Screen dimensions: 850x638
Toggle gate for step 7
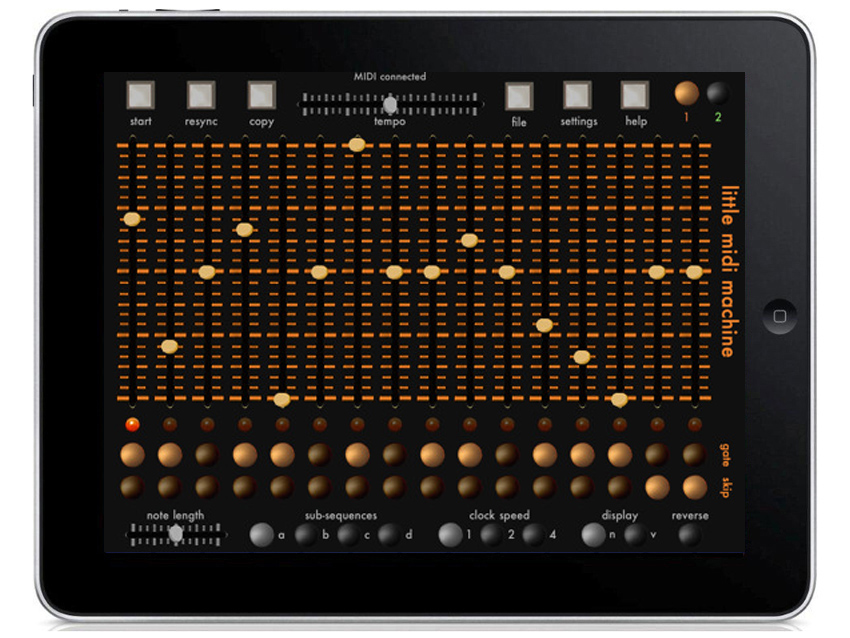click(x=357, y=455)
